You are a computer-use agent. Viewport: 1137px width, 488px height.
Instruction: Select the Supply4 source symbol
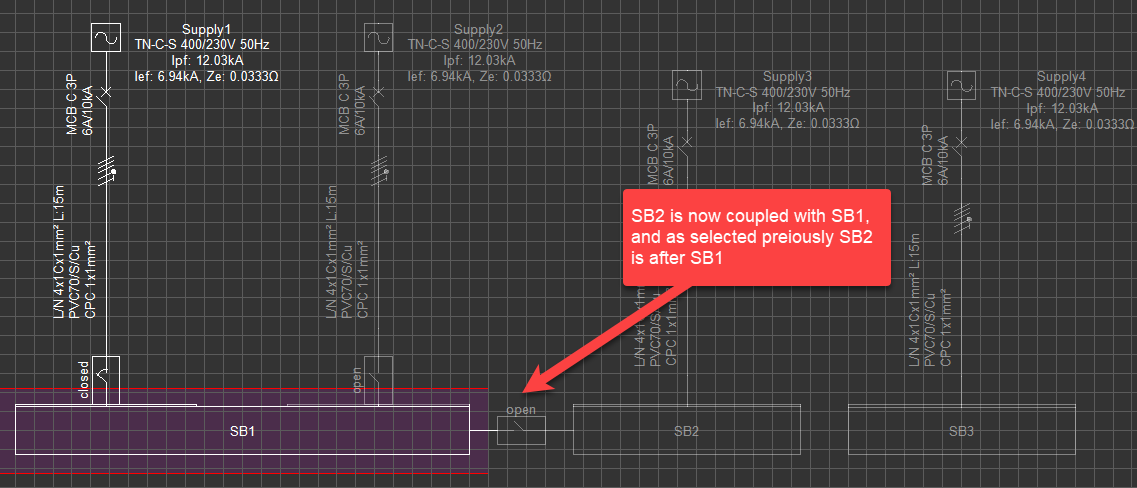(961, 85)
